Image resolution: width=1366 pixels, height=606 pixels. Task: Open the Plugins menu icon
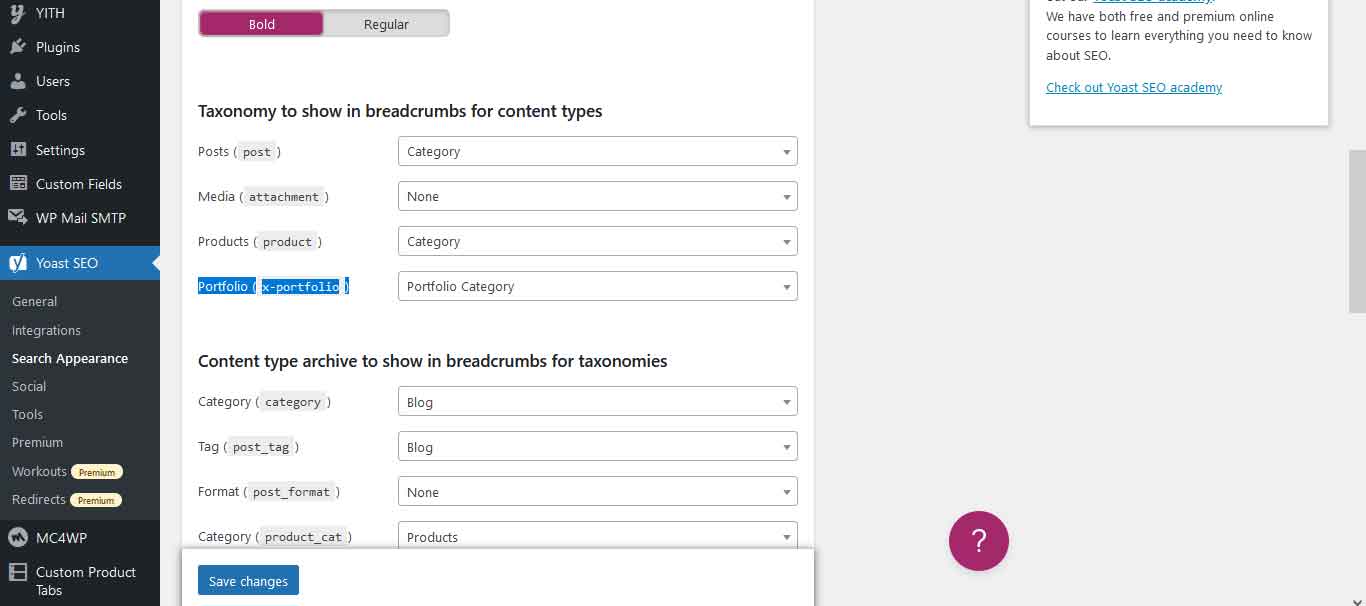(x=18, y=47)
